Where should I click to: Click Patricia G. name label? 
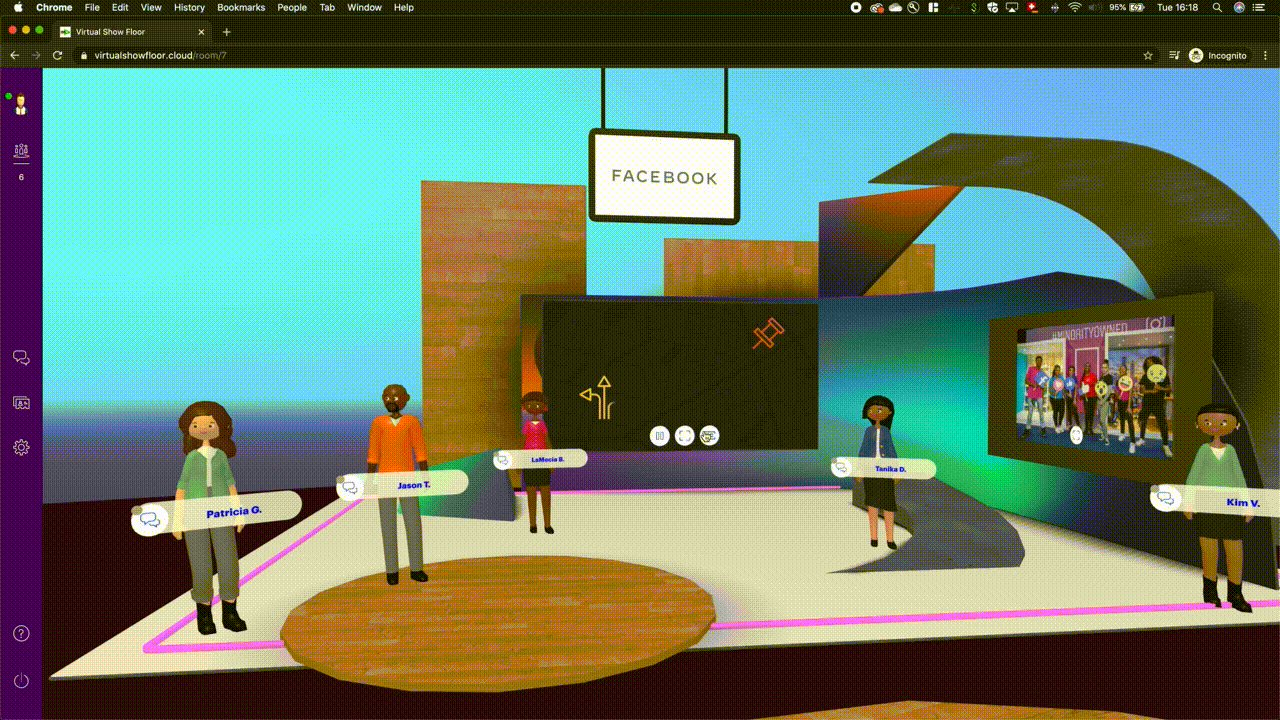tap(234, 512)
